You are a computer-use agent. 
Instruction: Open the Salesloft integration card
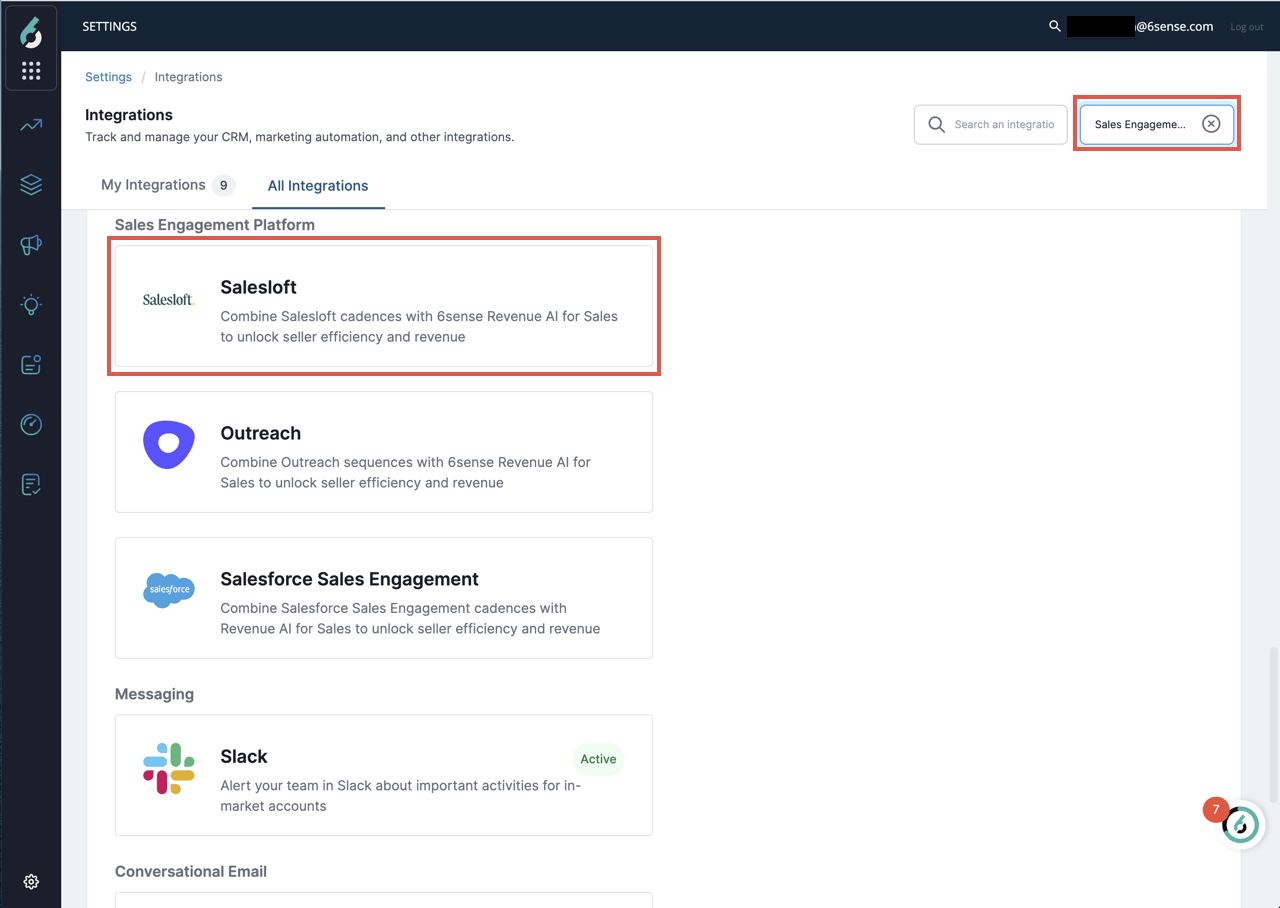(384, 306)
